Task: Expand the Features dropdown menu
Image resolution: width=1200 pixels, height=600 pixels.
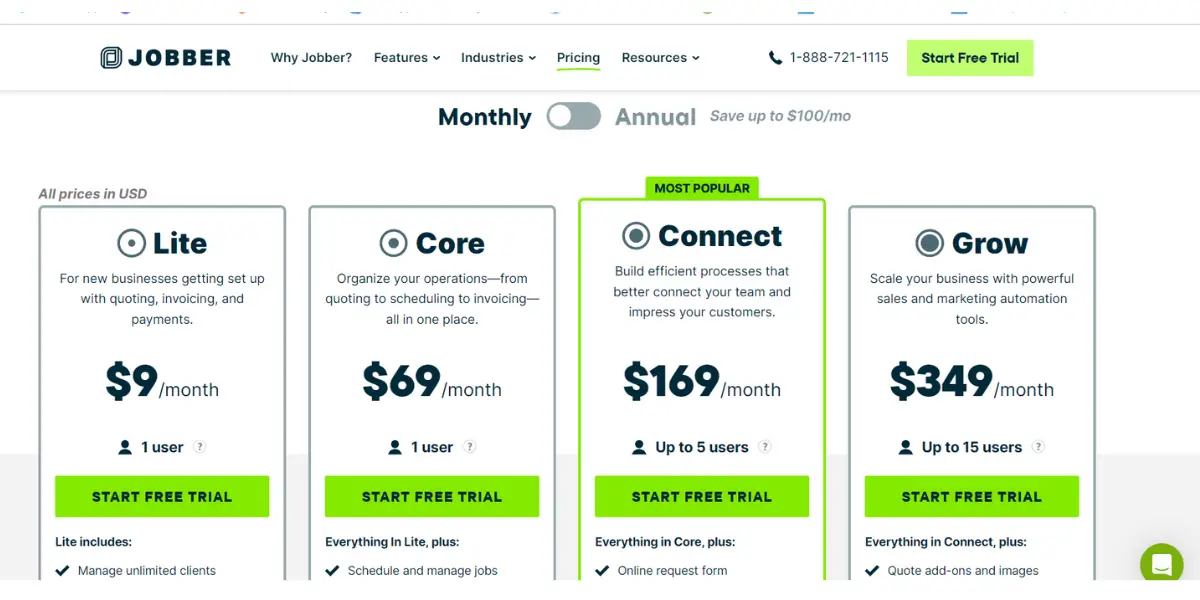Action: pos(407,58)
